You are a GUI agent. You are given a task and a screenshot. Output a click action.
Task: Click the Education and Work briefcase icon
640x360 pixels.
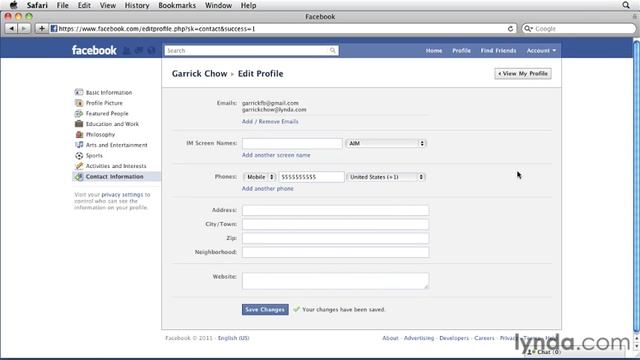click(79, 124)
